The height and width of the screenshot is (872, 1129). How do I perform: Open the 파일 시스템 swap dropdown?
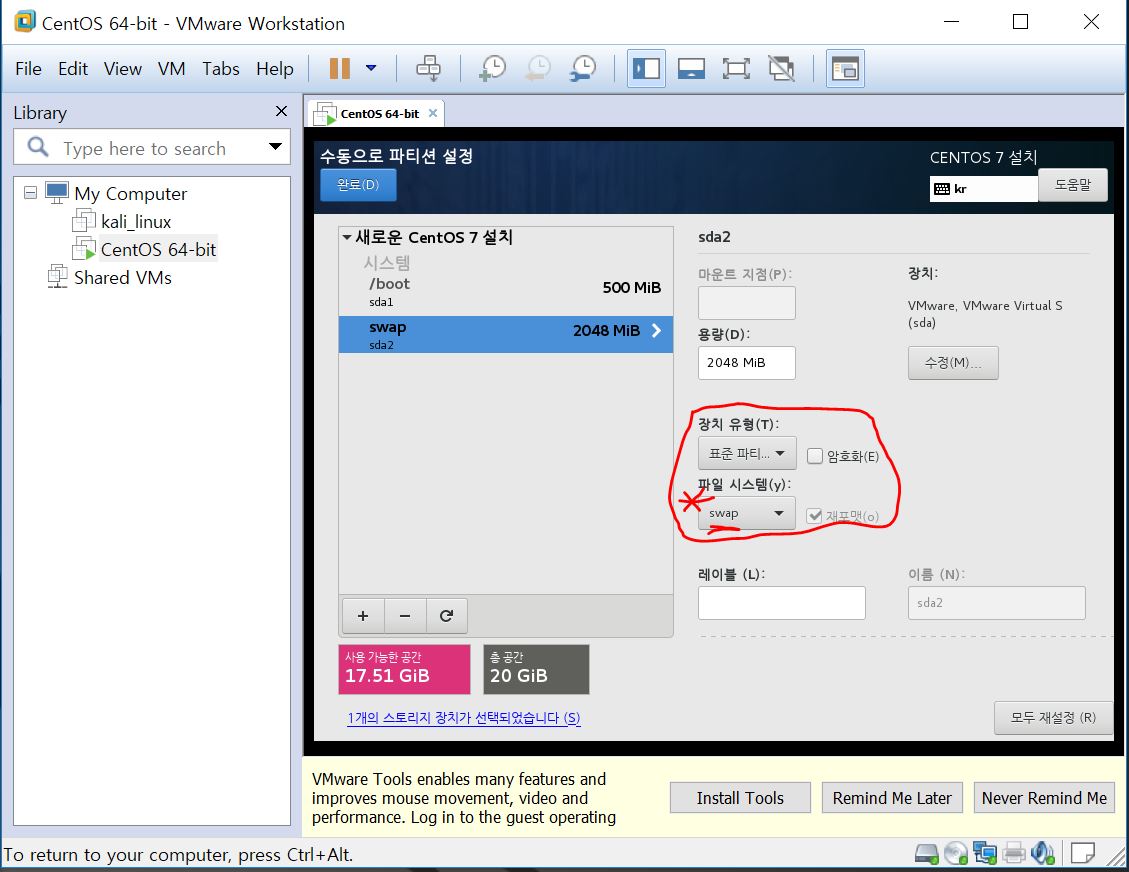(x=747, y=513)
